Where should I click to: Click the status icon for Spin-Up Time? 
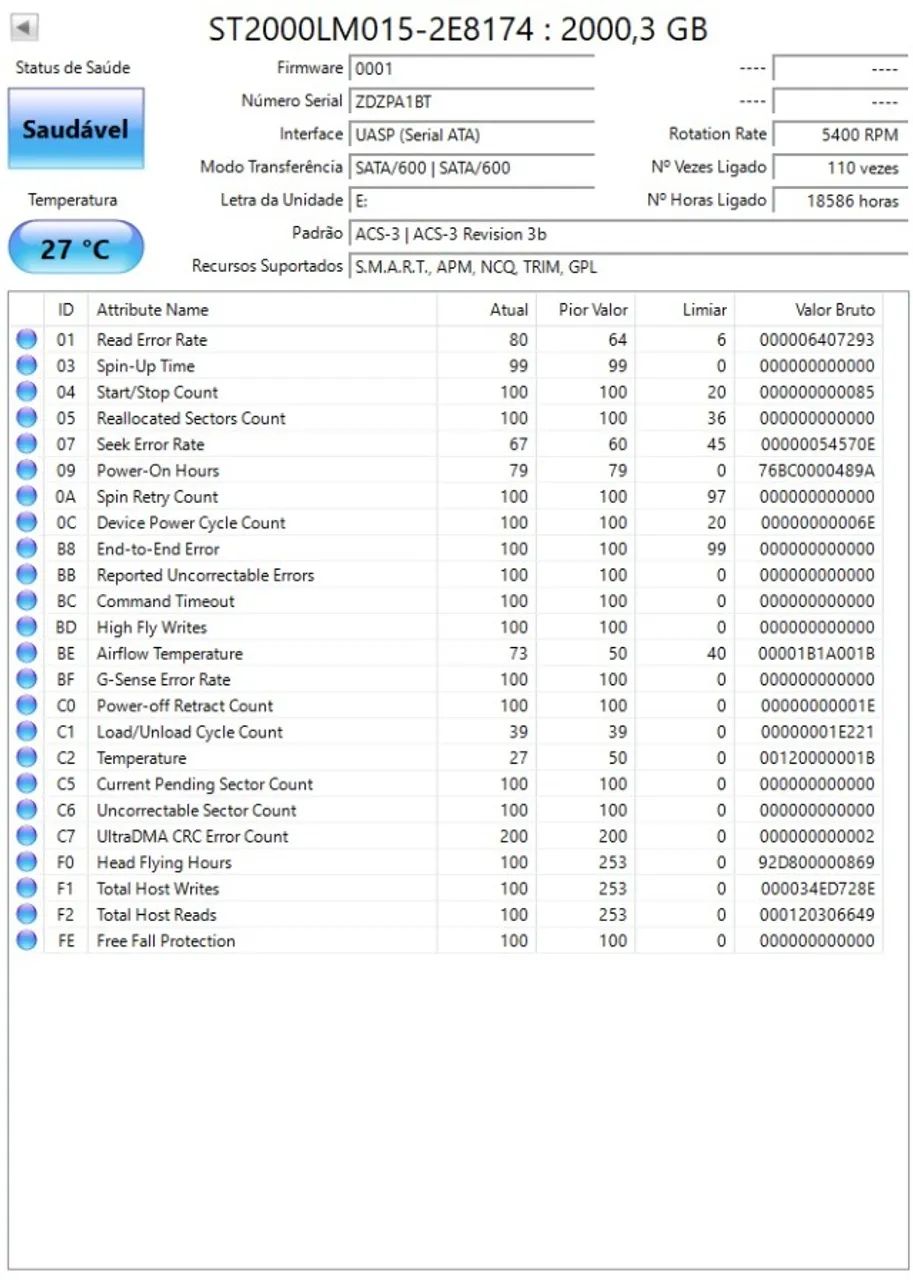[x=27, y=366]
